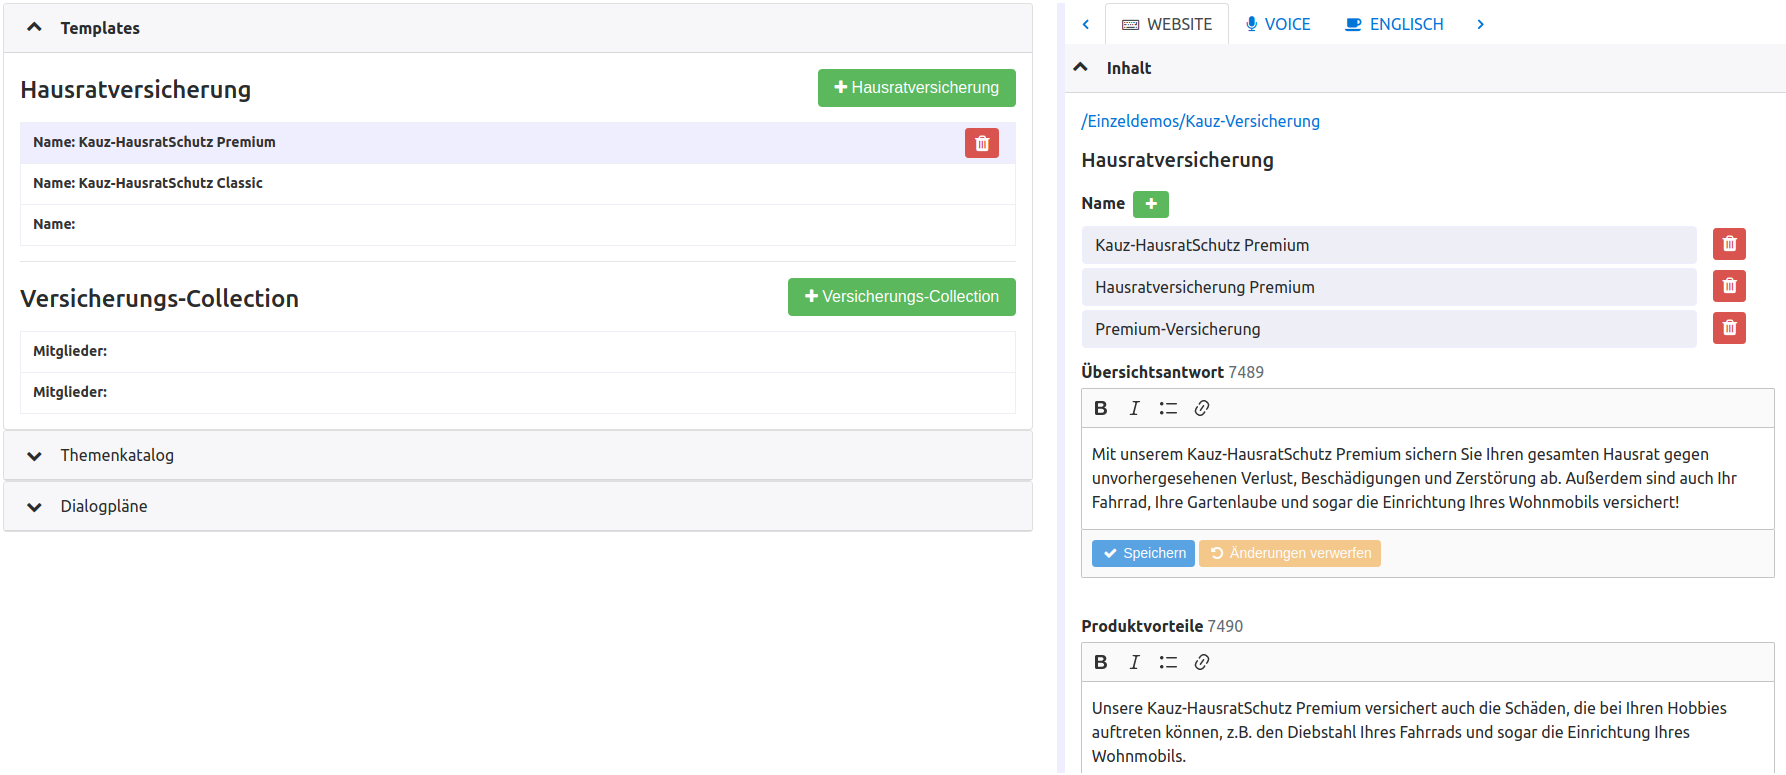Toggle bold in Produktvorteile editor
The width and height of the screenshot is (1786, 775).
click(x=1101, y=662)
